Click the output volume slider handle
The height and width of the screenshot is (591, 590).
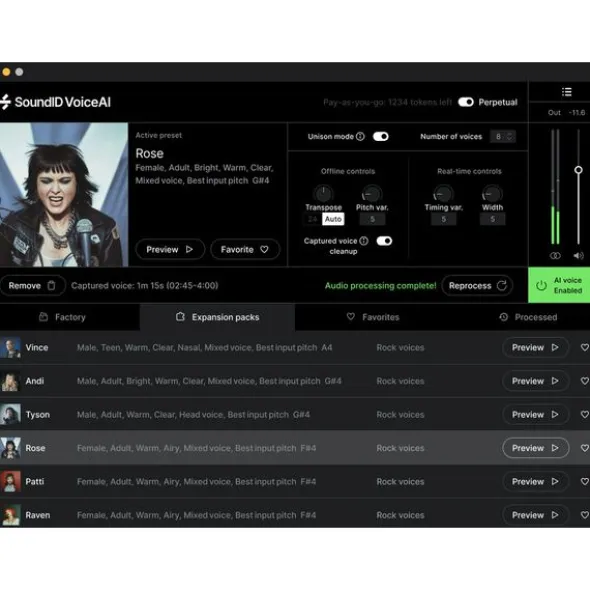coord(578,170)
